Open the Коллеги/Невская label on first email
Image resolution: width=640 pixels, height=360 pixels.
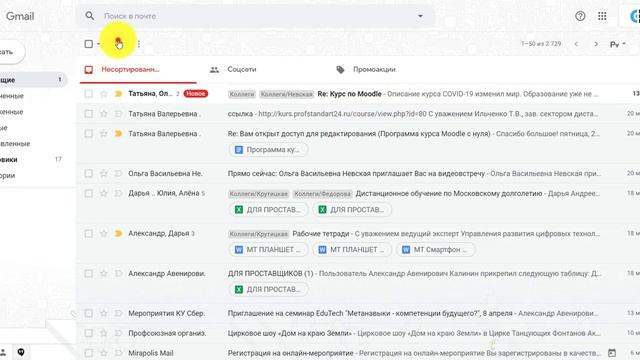click(287, 94)
